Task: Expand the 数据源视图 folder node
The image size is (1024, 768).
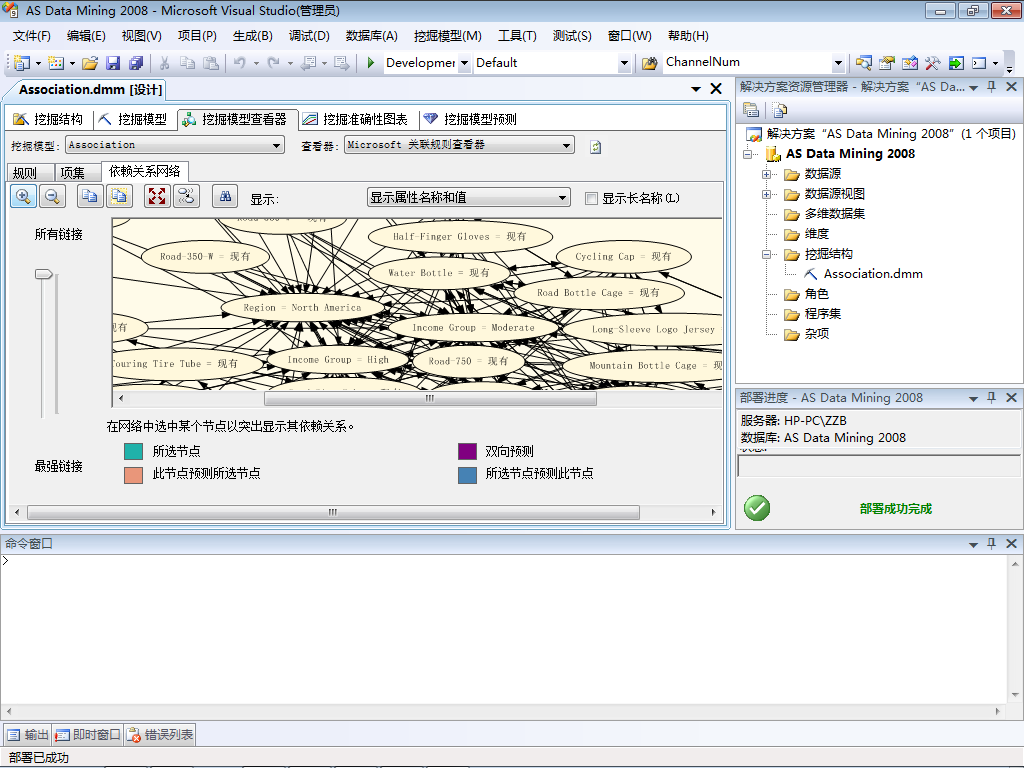Action: coord(767,195)
